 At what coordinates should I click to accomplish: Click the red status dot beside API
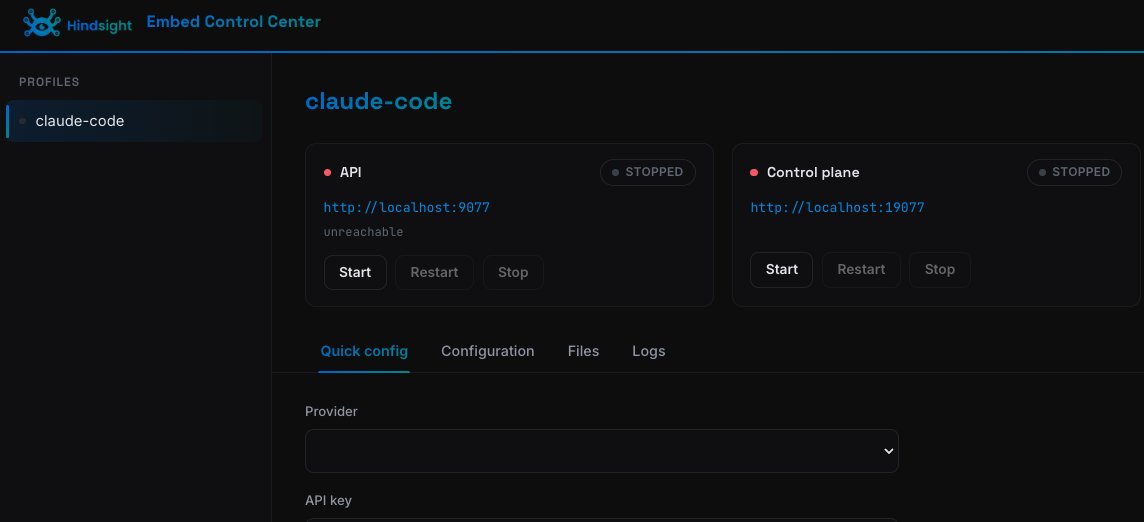pos(328,172)
